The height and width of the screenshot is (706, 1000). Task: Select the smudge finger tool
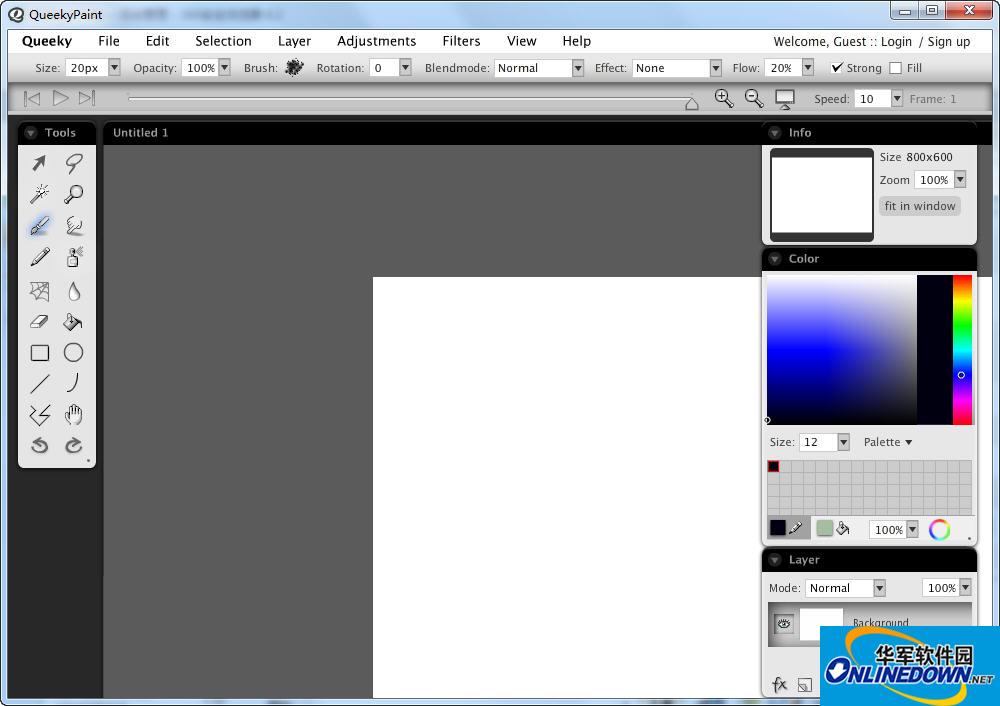pos(73,226)
